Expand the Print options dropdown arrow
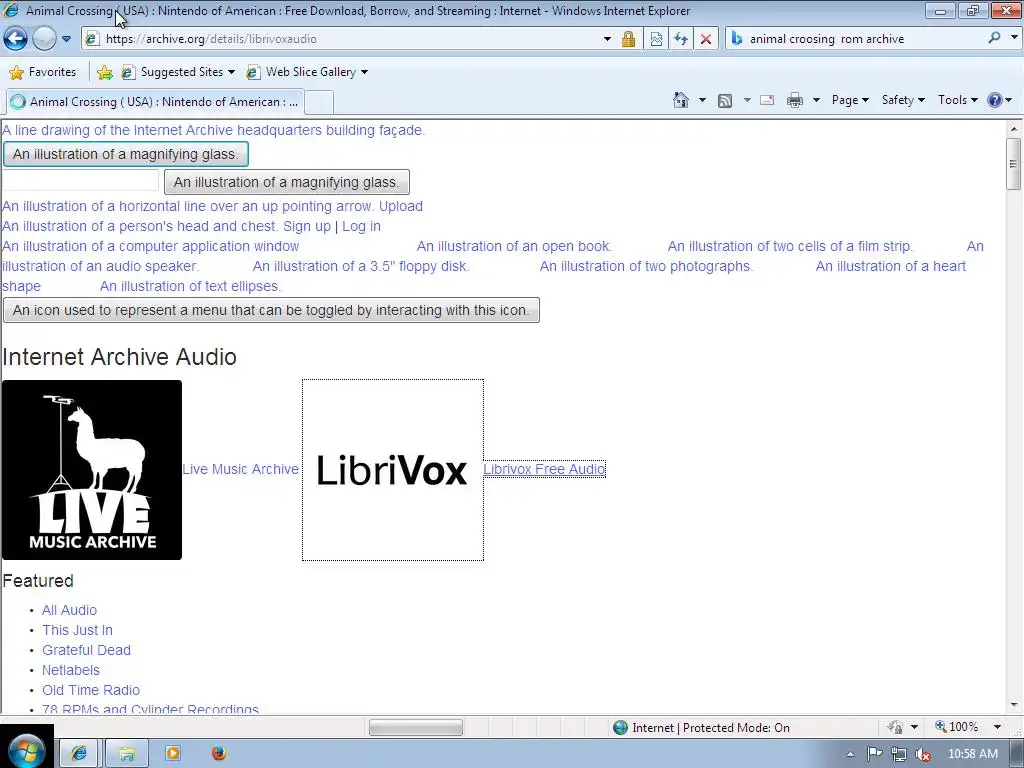The image size is (1024, 768). 816,100
